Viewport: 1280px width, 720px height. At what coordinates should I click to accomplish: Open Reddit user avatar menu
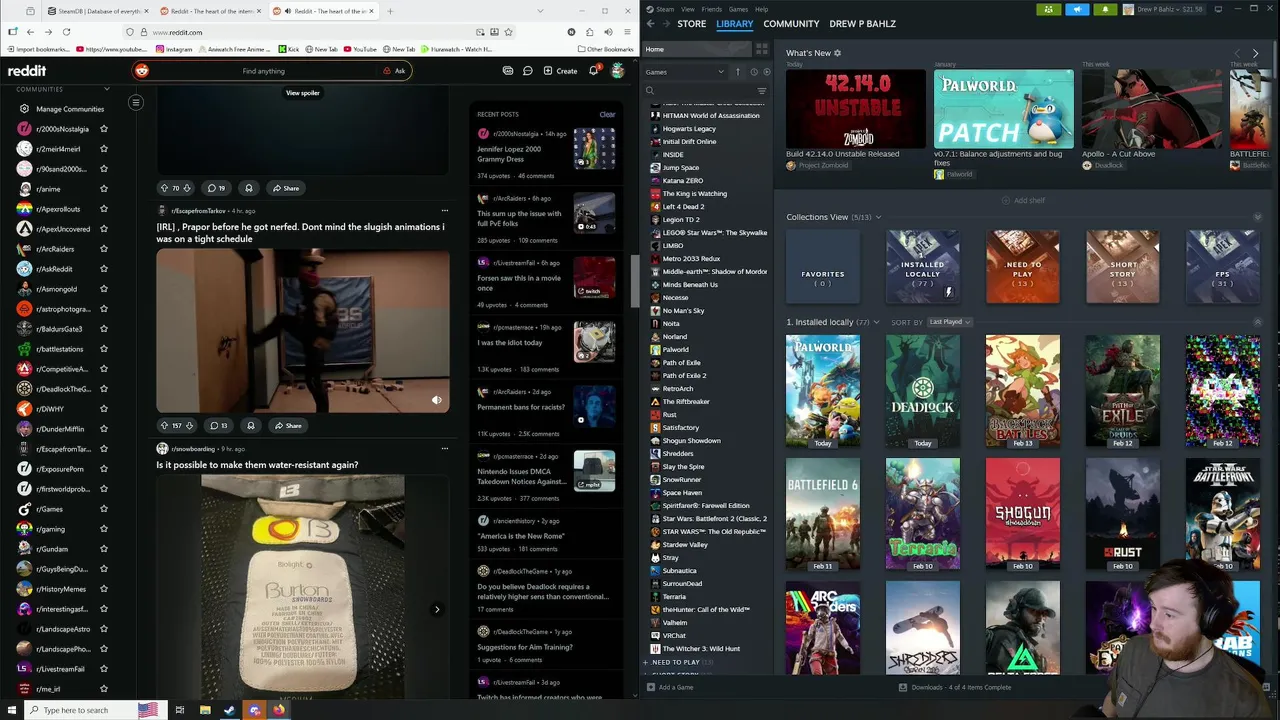click(x=618, y=71)
